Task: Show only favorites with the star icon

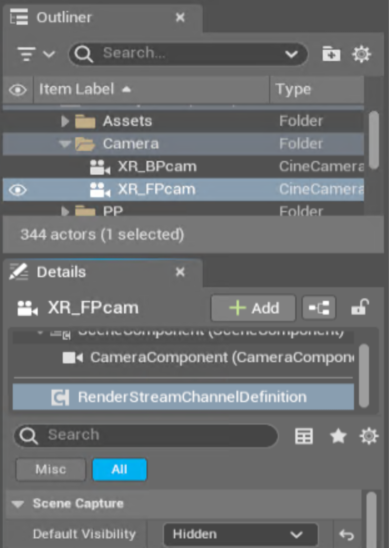Action: [x=338, y=436]
